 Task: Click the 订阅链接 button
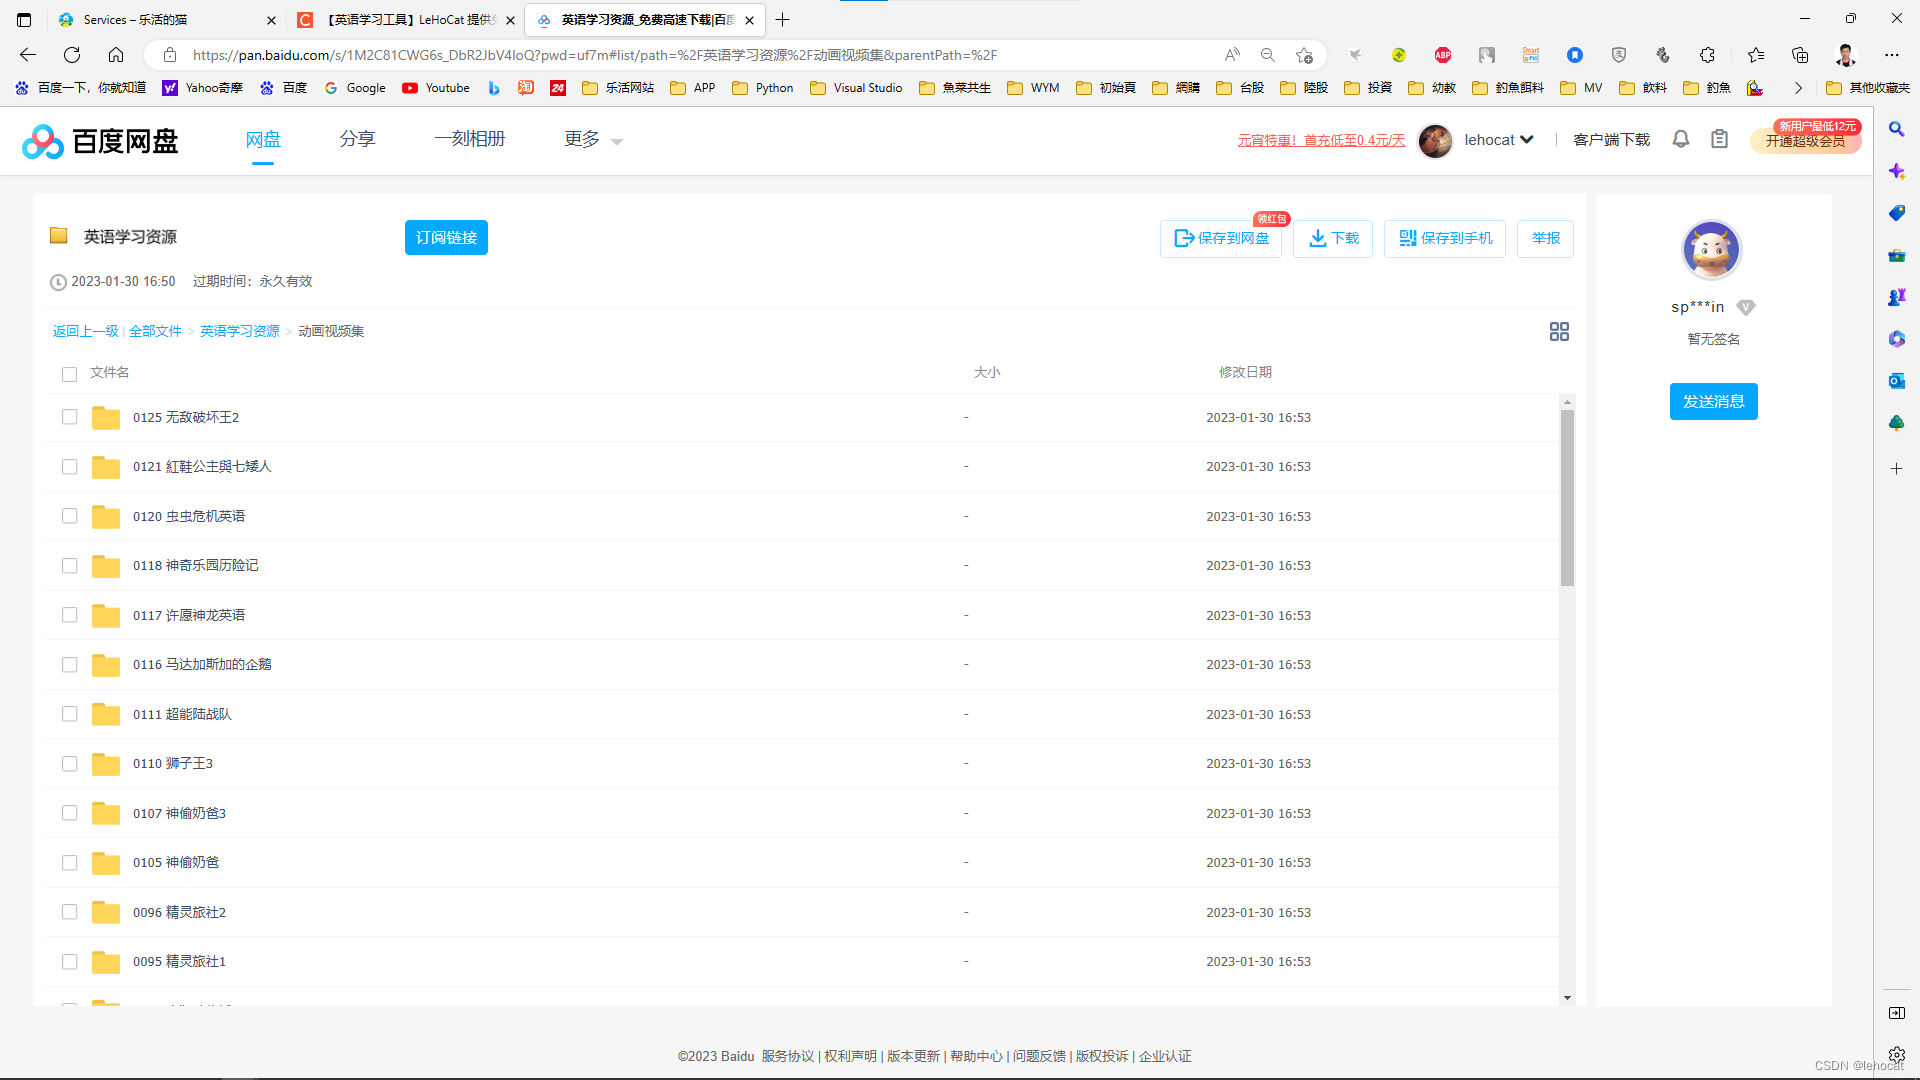coord(446,238)
